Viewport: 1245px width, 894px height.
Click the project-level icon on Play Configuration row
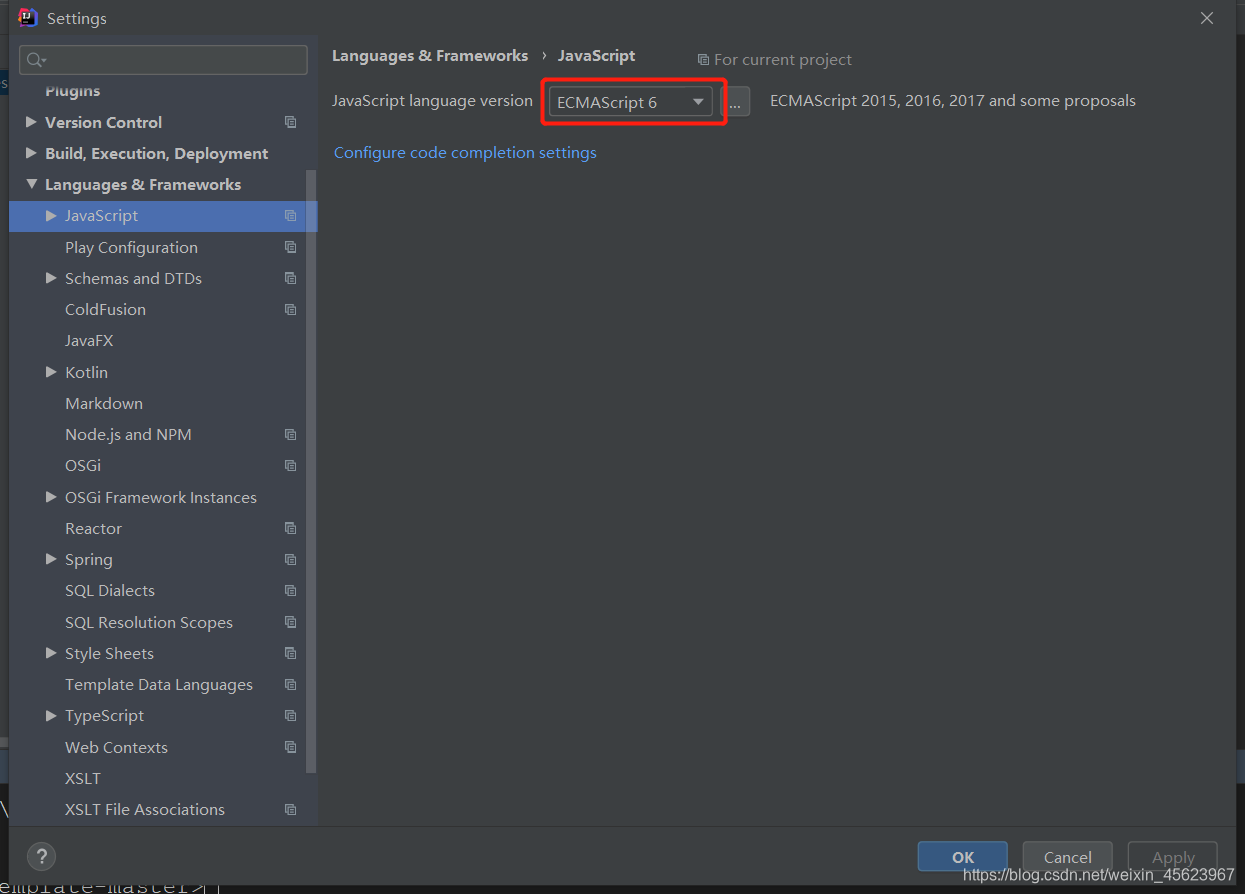(x=290, y=247)
